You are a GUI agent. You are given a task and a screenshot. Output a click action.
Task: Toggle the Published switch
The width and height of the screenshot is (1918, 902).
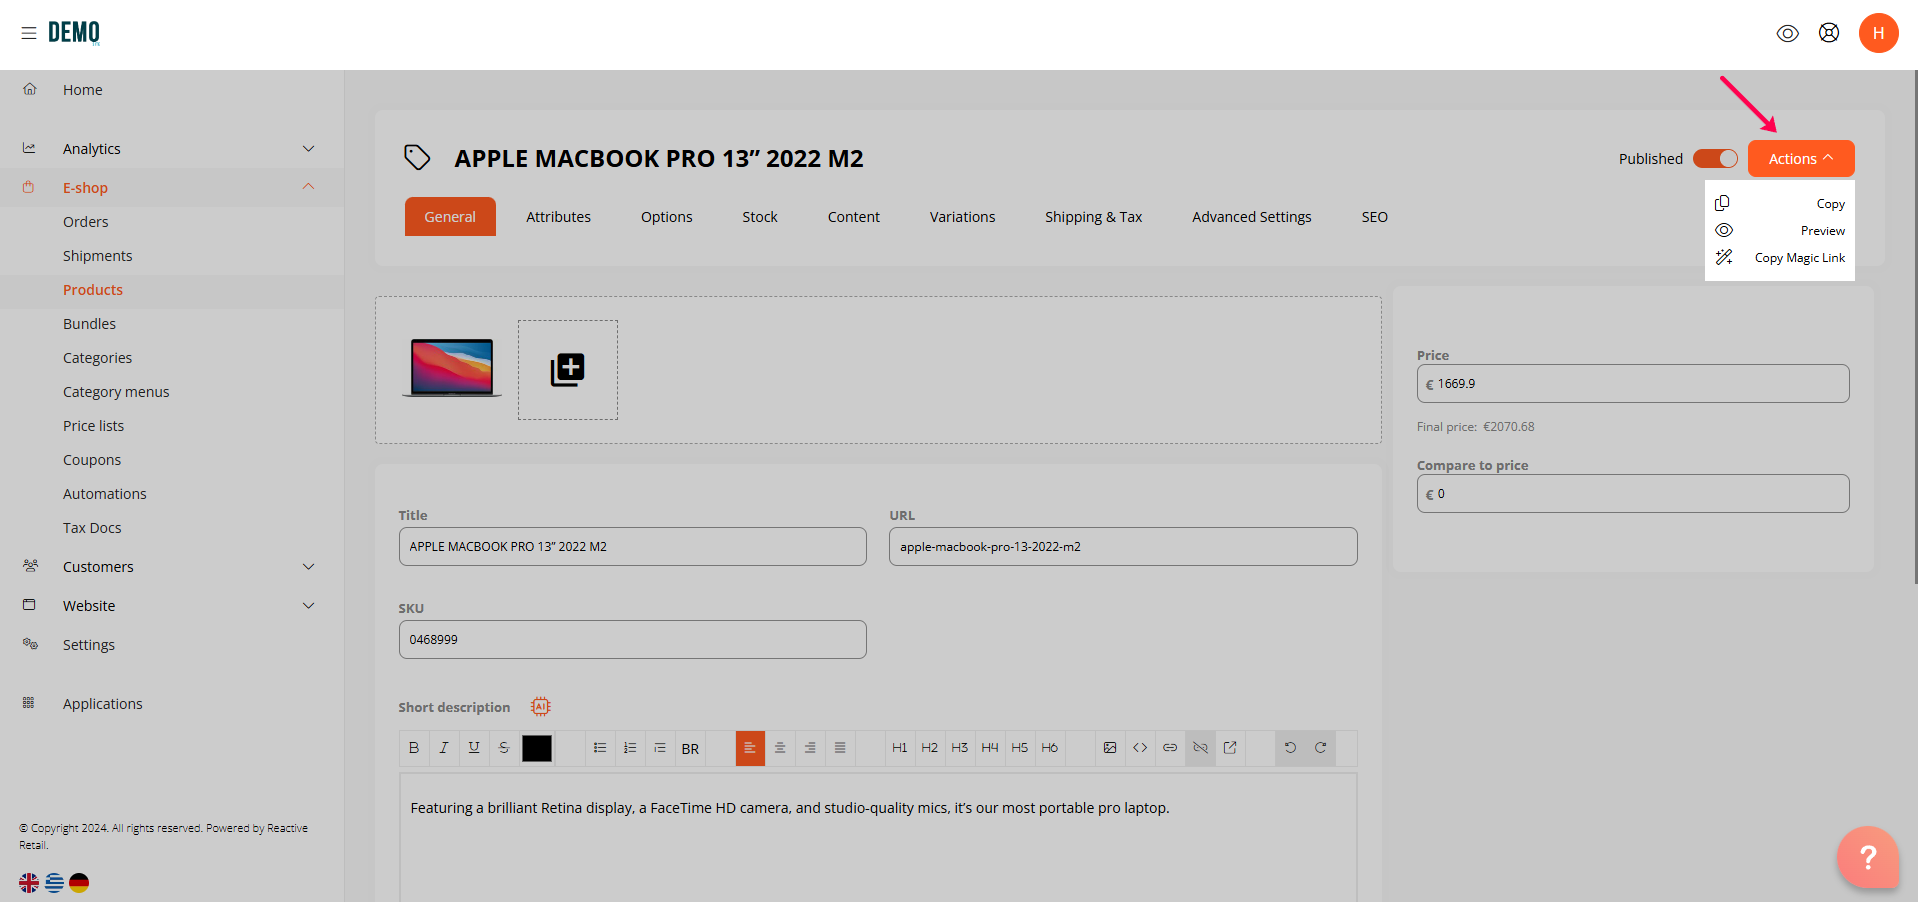click(x=1715, y=159)
